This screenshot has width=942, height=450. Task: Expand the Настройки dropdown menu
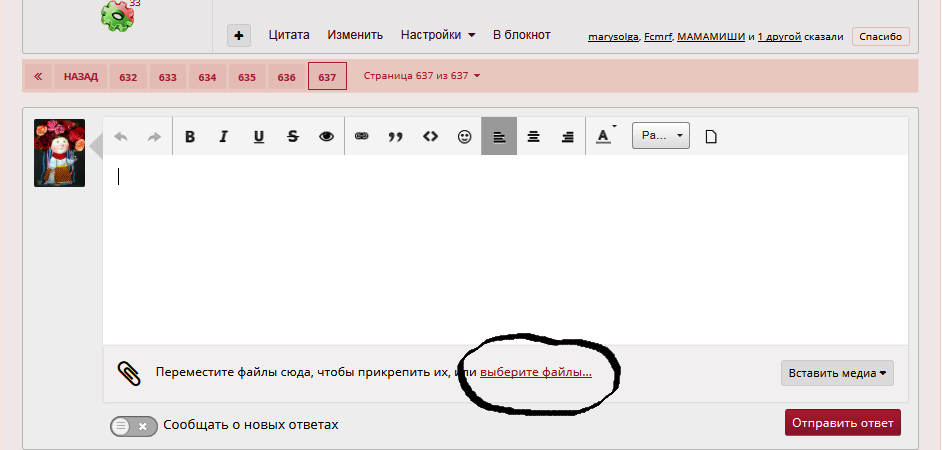pyautogui.click(x=438, y=35)
